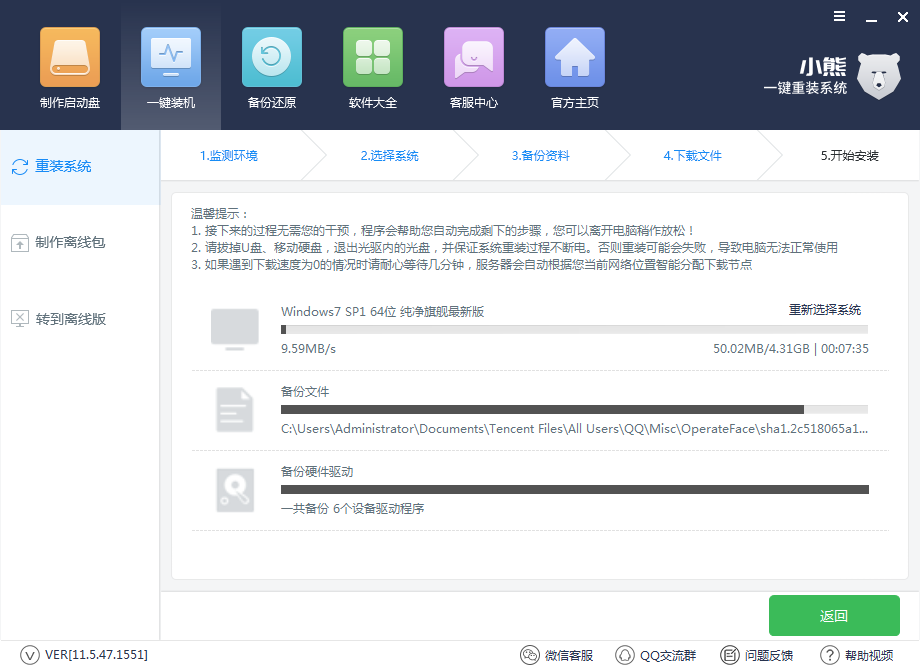Select 重装系统 in the sidebar
Viewport: 920px width, 670px height.
[80, 167]
